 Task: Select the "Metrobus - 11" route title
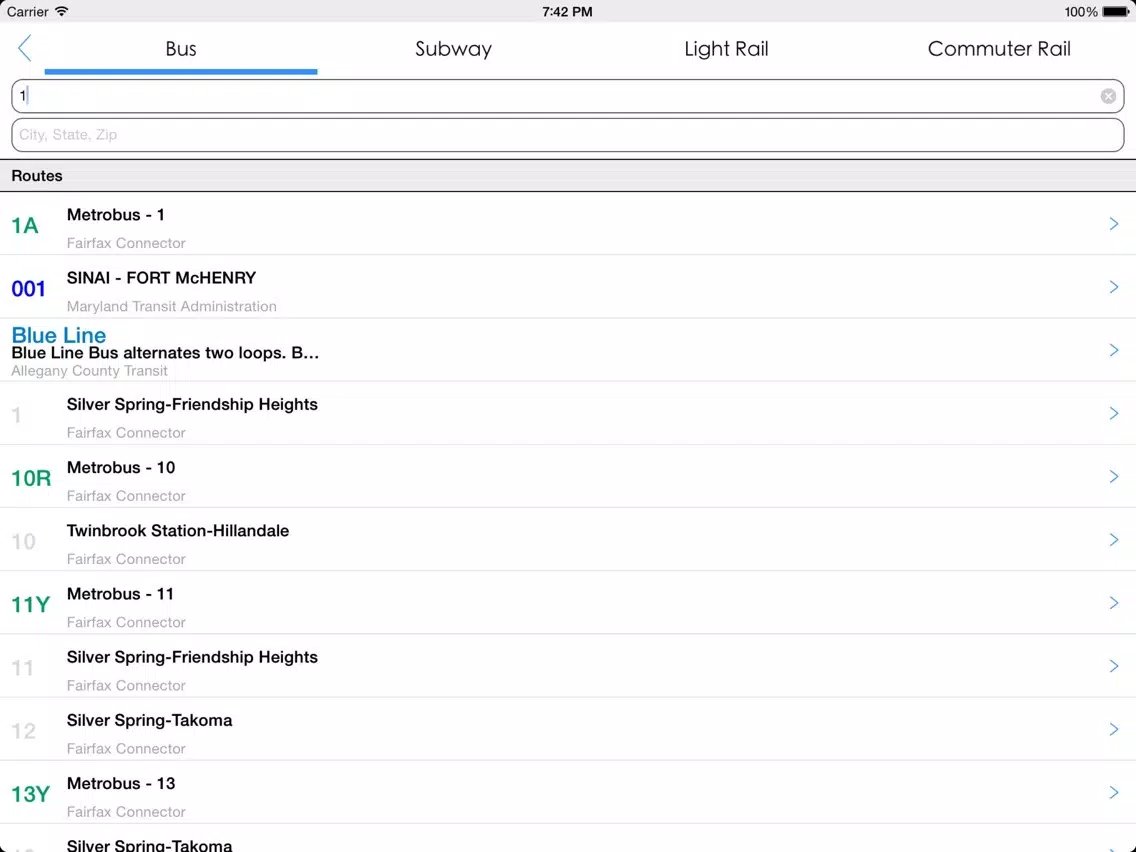[120, 594]
